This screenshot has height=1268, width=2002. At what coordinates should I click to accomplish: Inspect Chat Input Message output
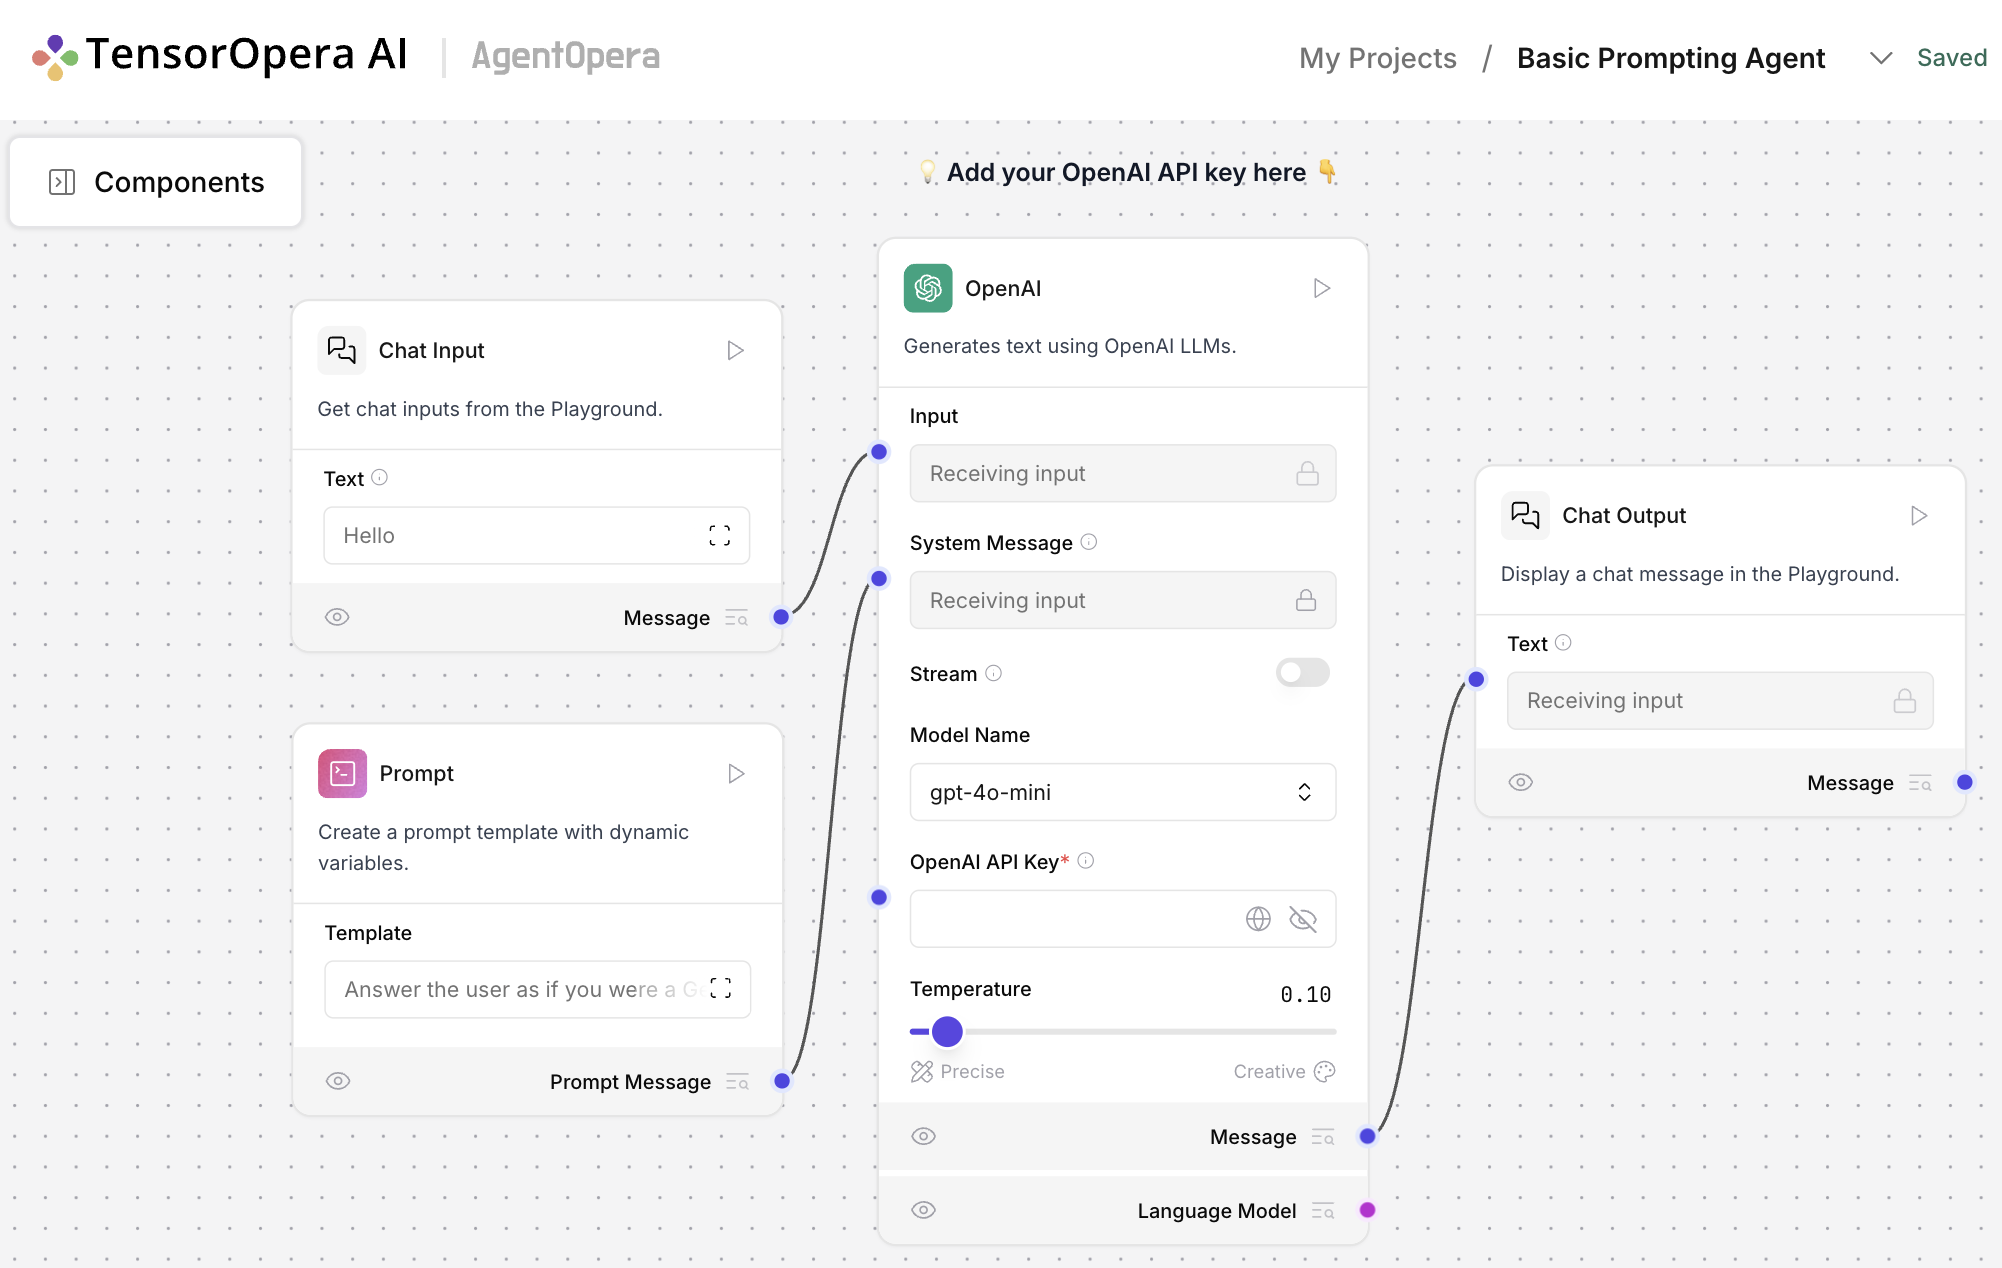click(x=737, y=618)
